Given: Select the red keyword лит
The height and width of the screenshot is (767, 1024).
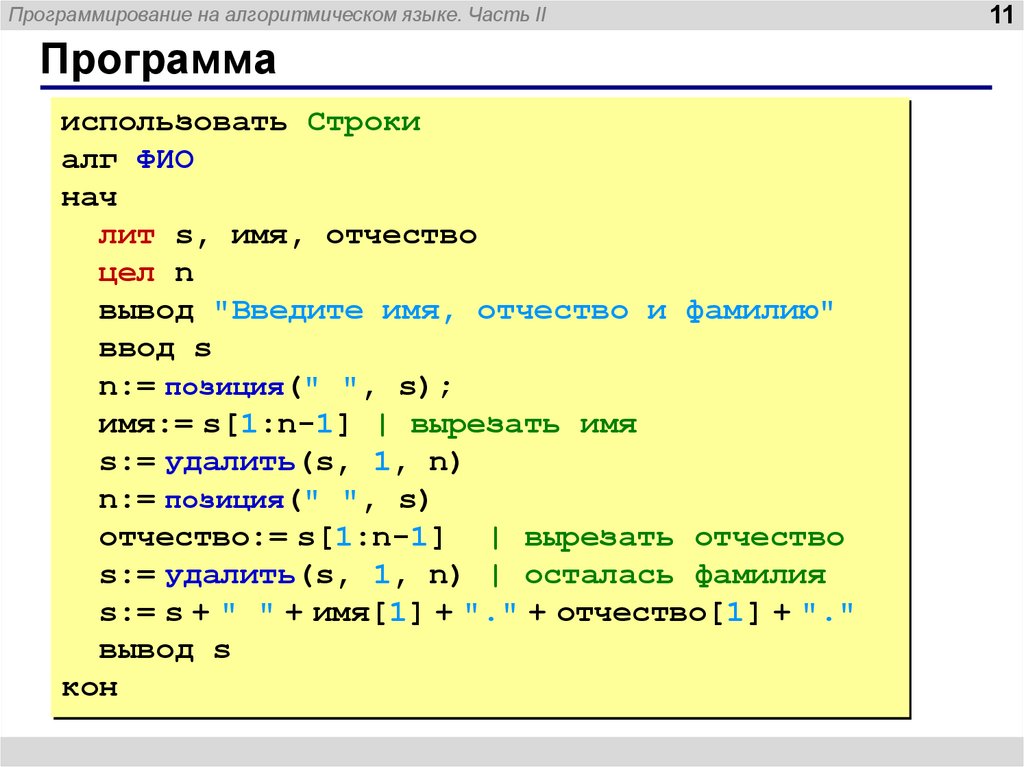Looking at the screenshot, I should (x=127, y=234).
